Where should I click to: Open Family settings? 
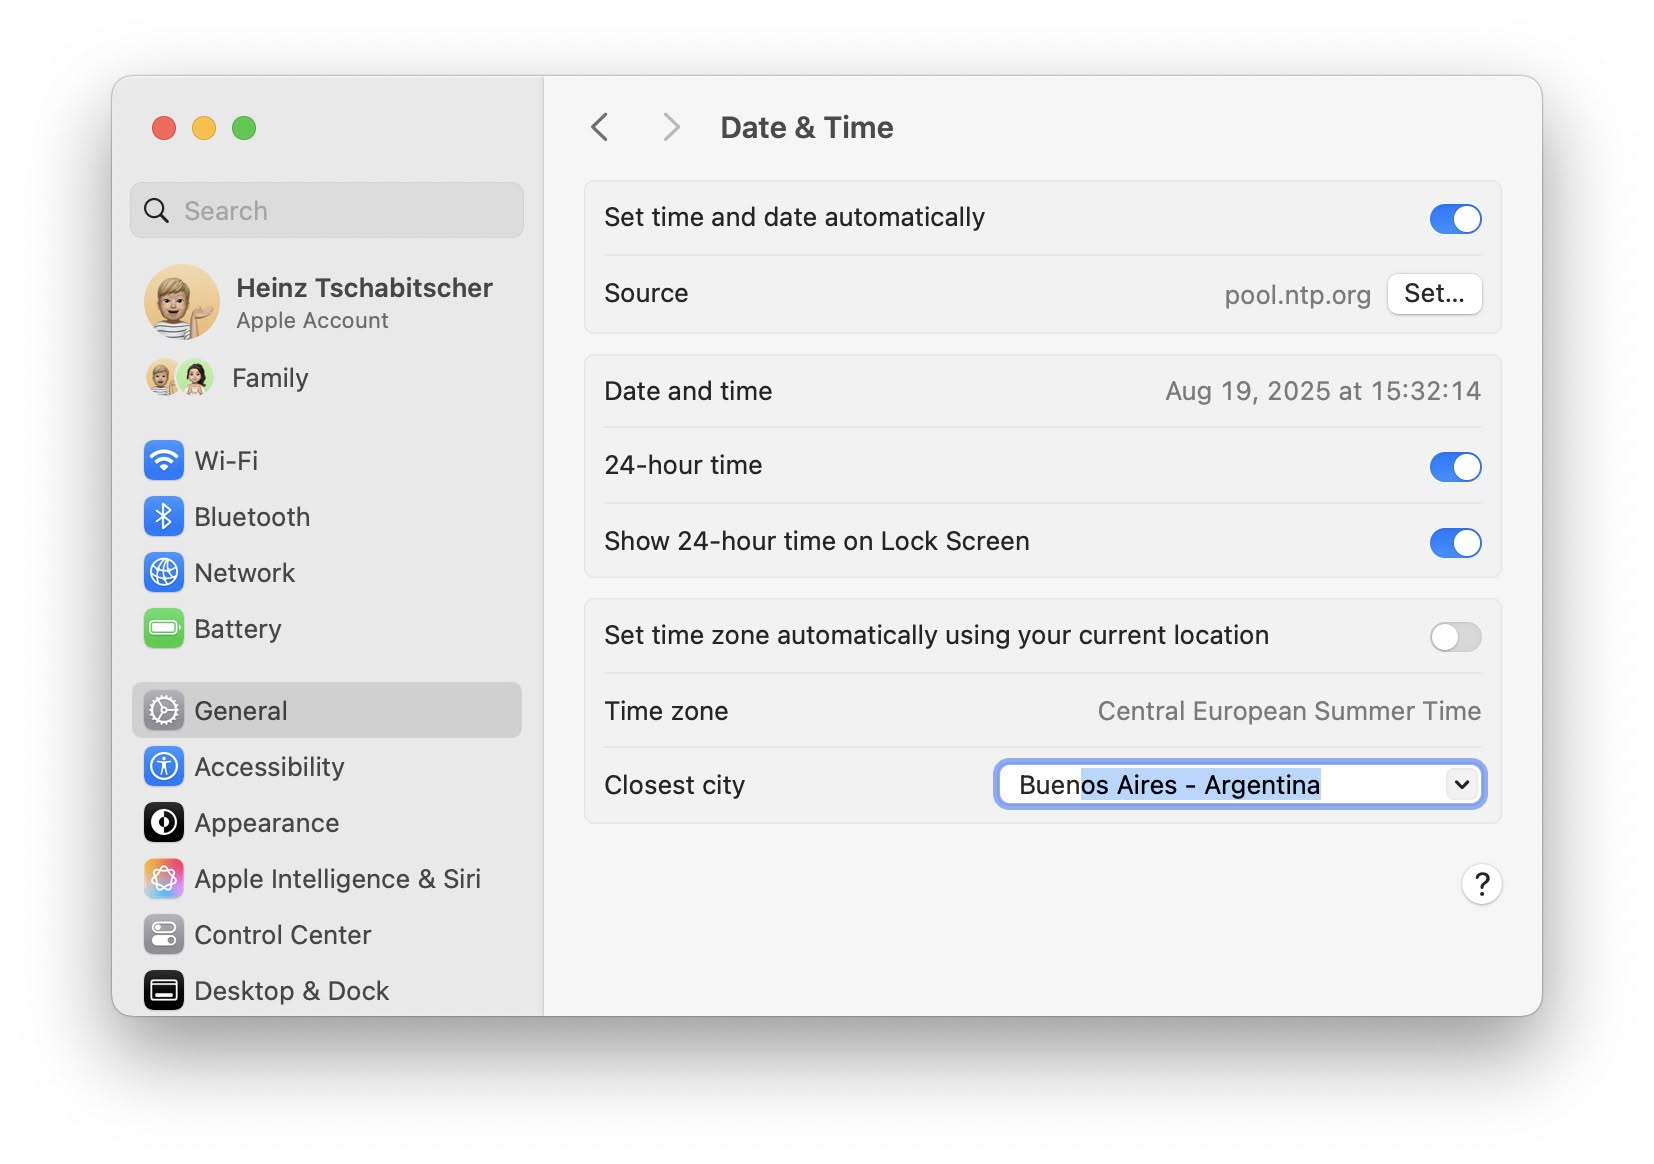coord(327,378)
